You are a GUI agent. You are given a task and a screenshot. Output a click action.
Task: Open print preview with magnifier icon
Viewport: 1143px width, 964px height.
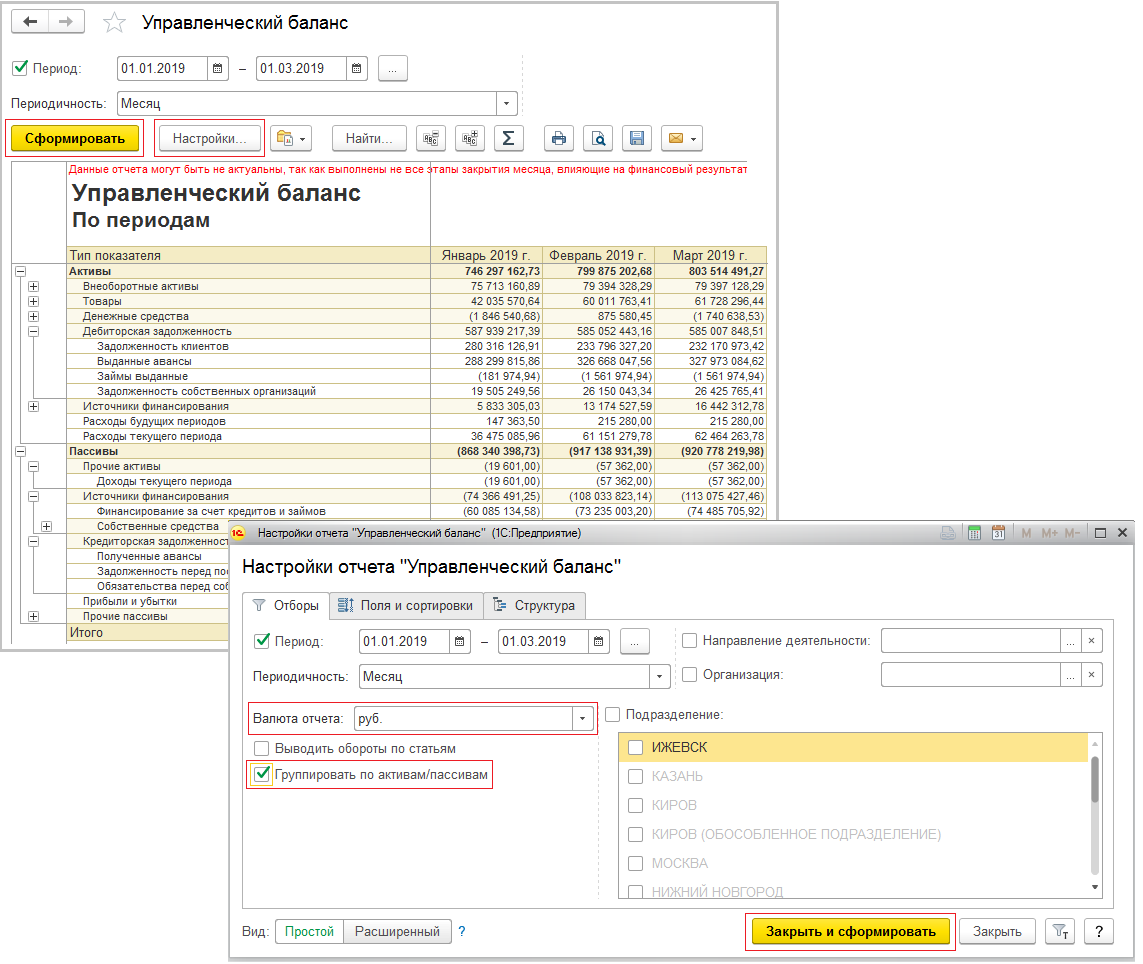(x=598, y=138)
